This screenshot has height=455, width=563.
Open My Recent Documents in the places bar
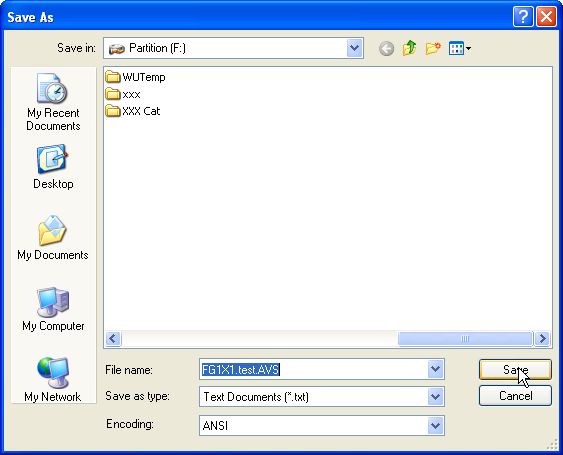53,102
